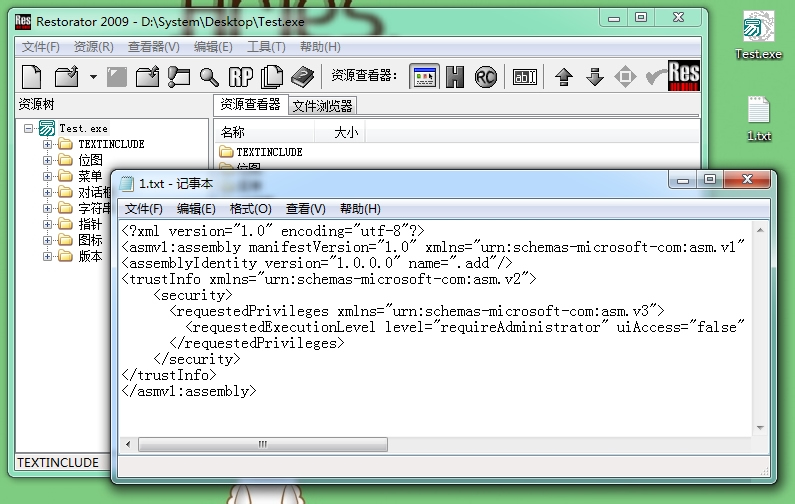This screenshot has width=795, height=504.
Task: Click the Res logo at toolbar right
Action: point(684,76)
